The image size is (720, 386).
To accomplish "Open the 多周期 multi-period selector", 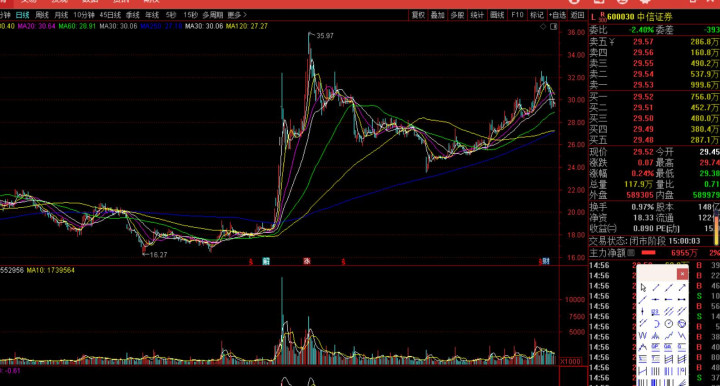I will [213, 15].
